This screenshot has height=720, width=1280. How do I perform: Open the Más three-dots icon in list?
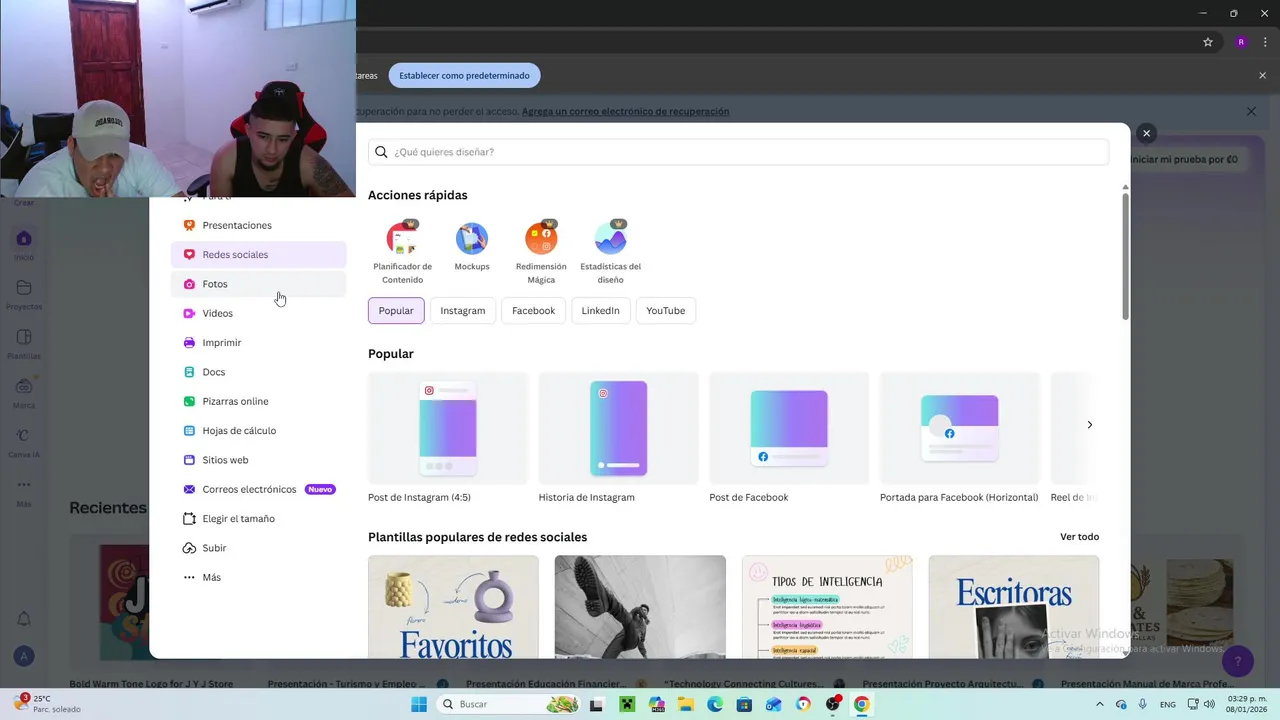click(189, 577)
